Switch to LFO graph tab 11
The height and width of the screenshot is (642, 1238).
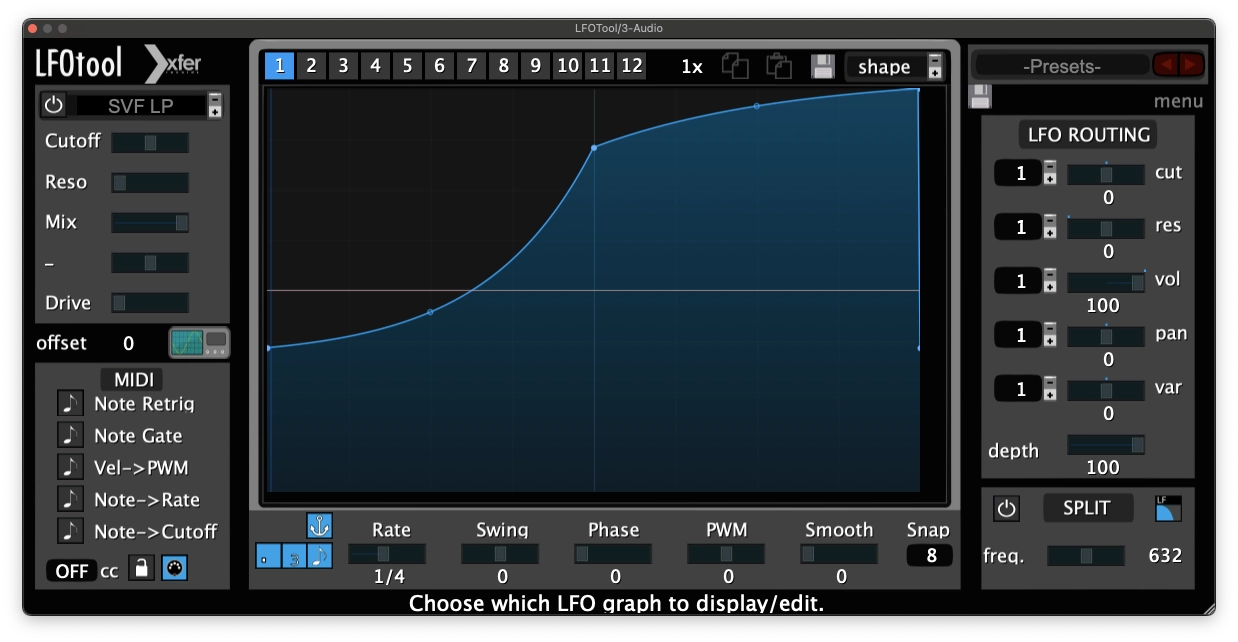599,66
